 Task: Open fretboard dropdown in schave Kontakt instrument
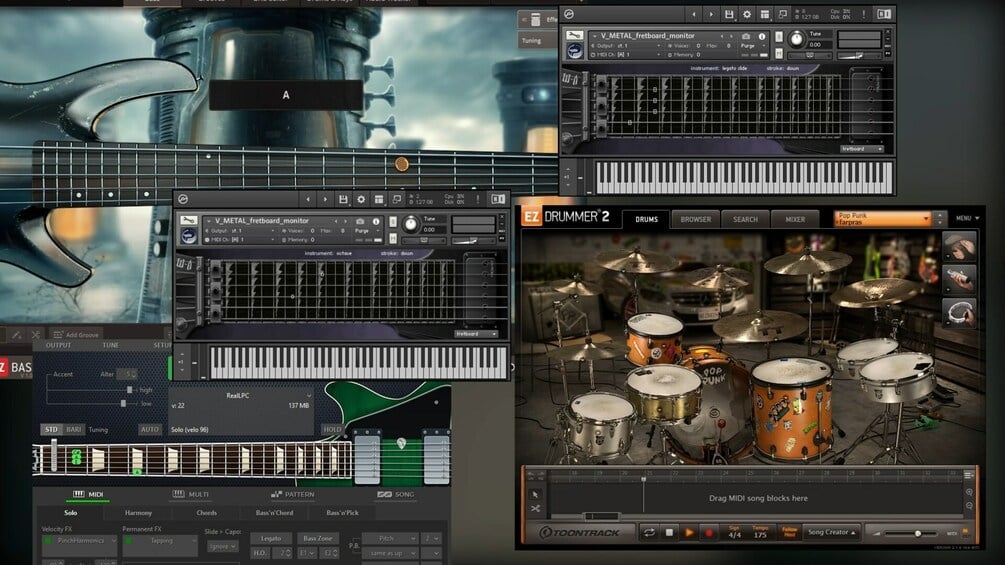pyautogui.click(x=476, y=334)
